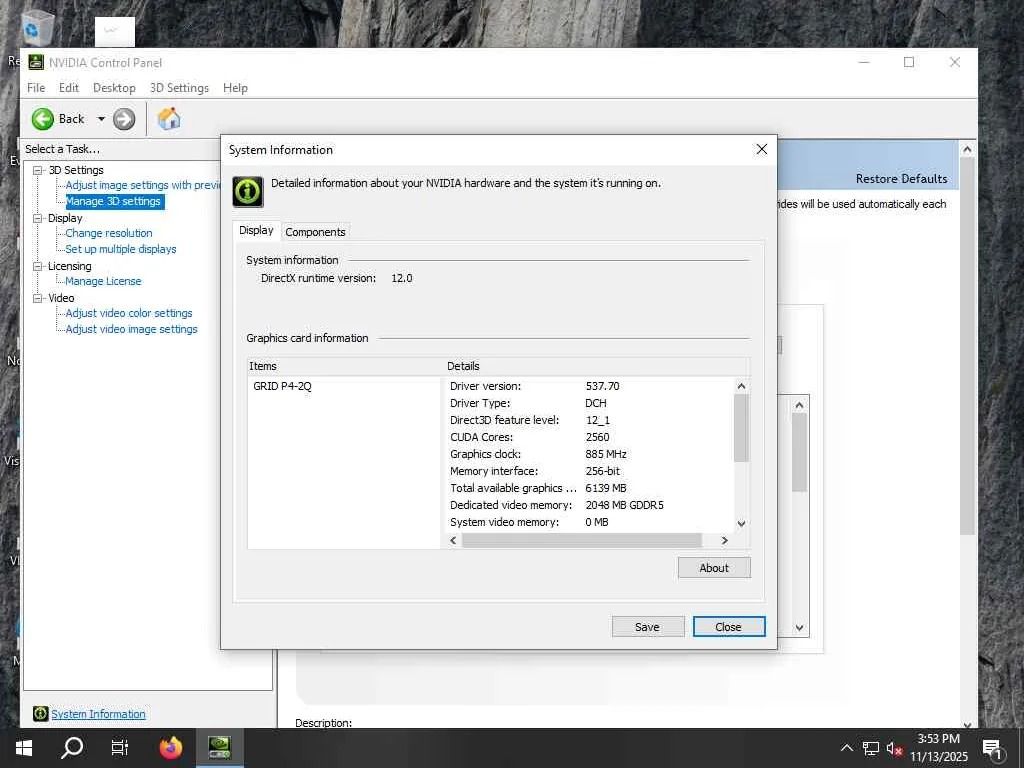Click the System Information icon at bottom left
This screenshot has width=1024, height=768.
point(40,714)
